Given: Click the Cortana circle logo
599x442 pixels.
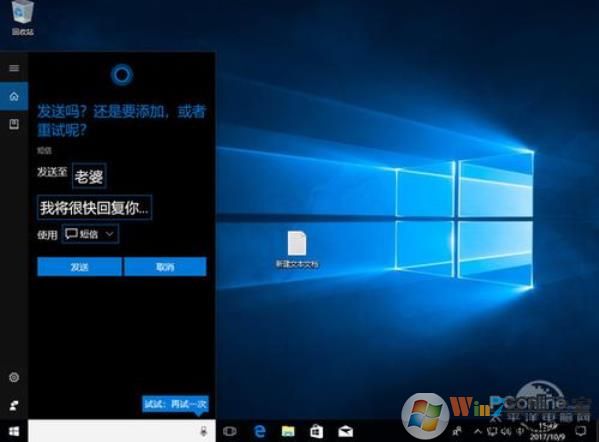Looking at the screenshot, I should coord(122,74).
